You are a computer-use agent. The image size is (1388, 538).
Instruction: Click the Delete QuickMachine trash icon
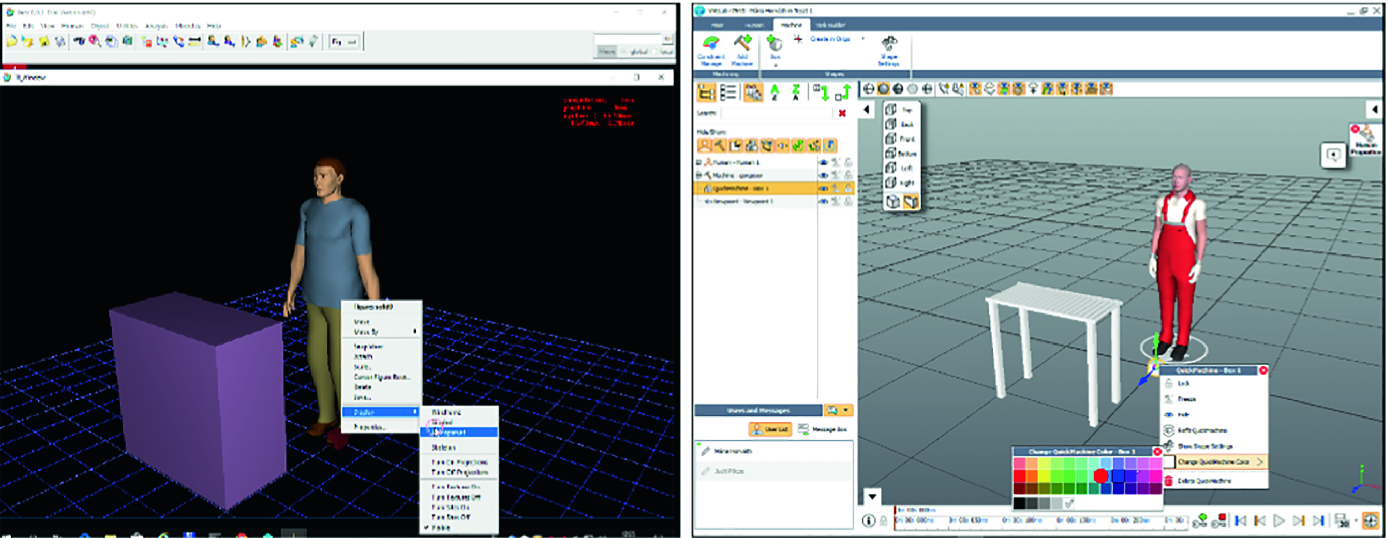click(1170, 481)
